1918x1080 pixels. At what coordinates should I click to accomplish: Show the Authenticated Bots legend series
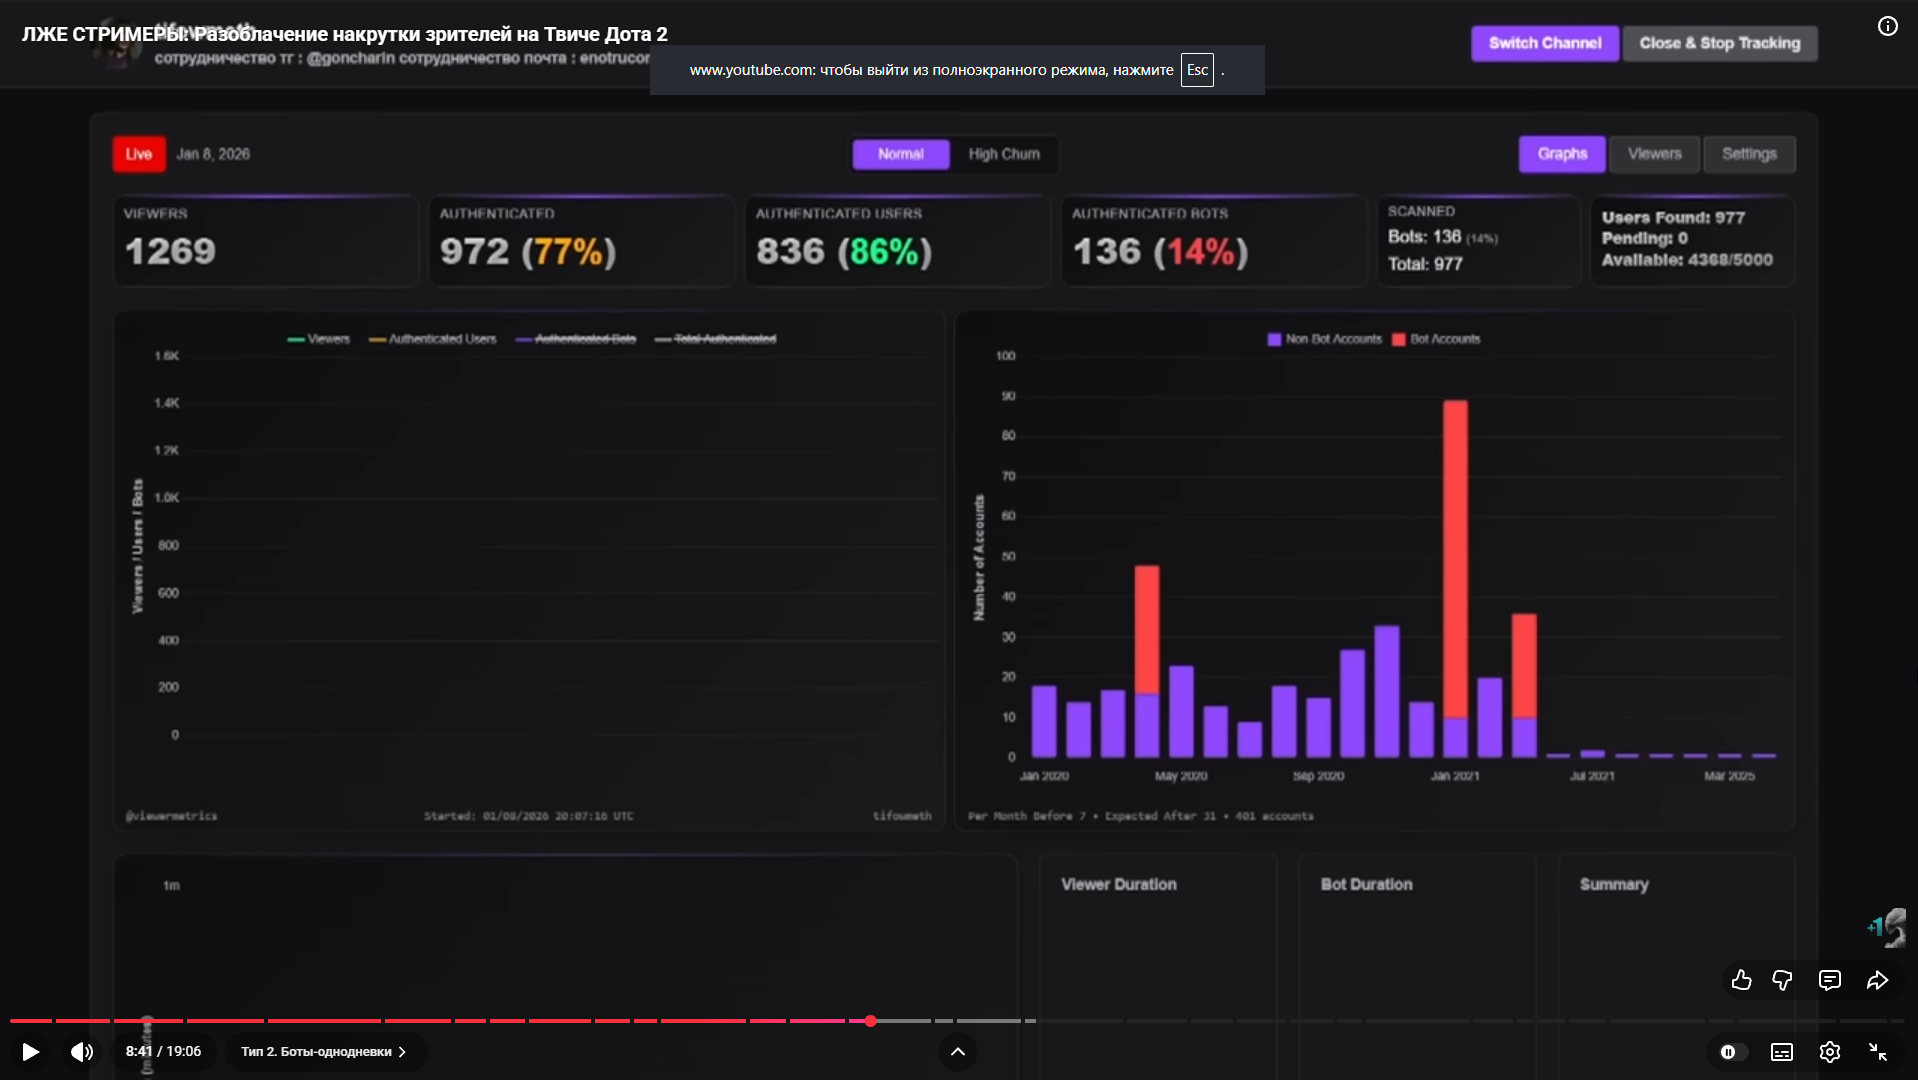[576, 339]
